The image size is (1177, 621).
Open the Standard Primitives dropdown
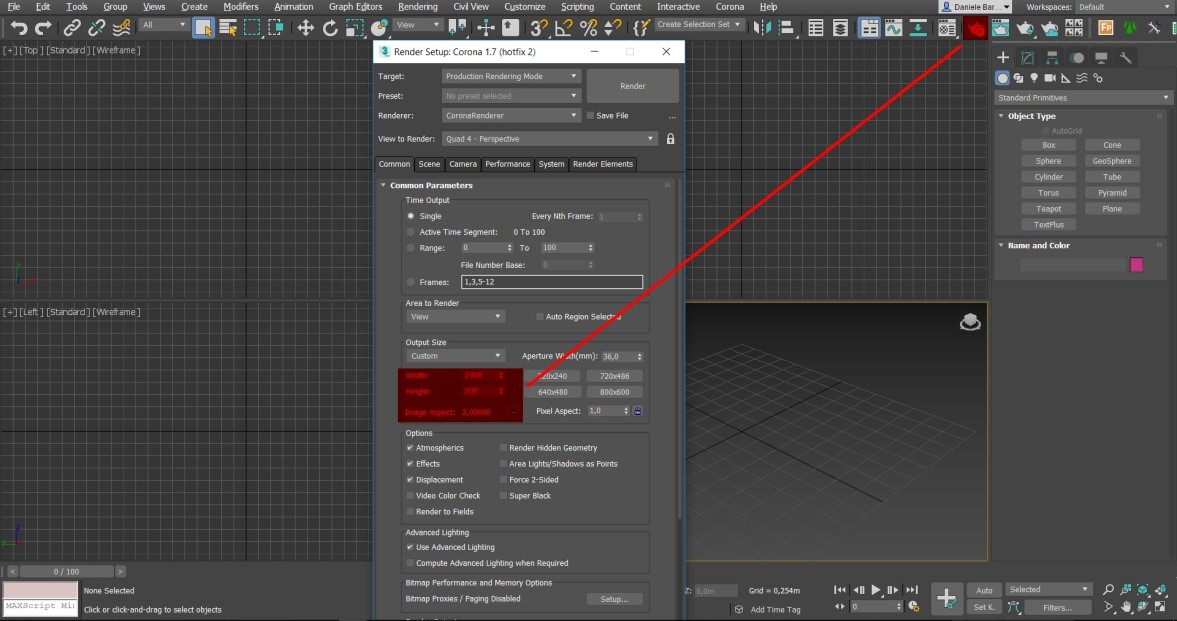[x=1083, y=98]
